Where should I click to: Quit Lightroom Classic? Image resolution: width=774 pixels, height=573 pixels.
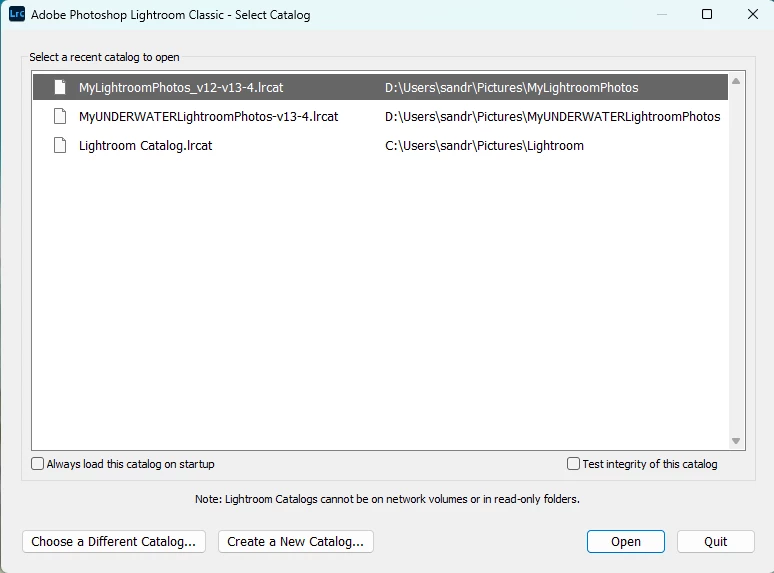point(715,541)
